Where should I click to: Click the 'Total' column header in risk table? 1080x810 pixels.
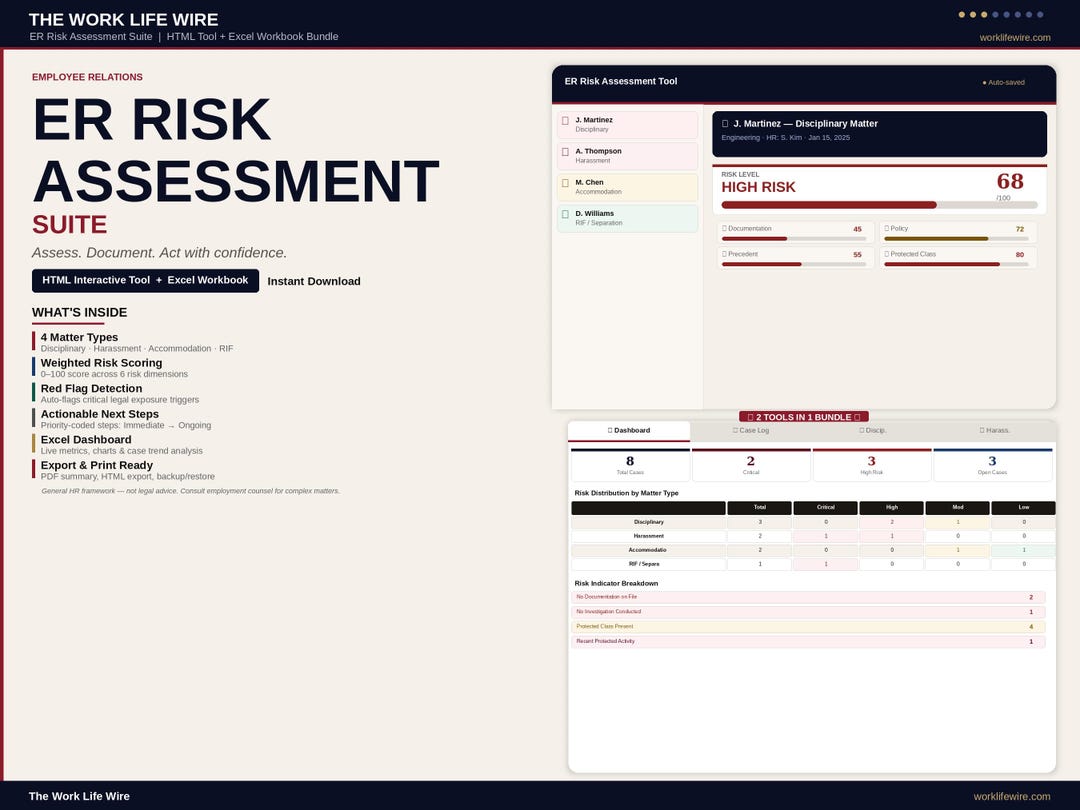coord(760,508)
